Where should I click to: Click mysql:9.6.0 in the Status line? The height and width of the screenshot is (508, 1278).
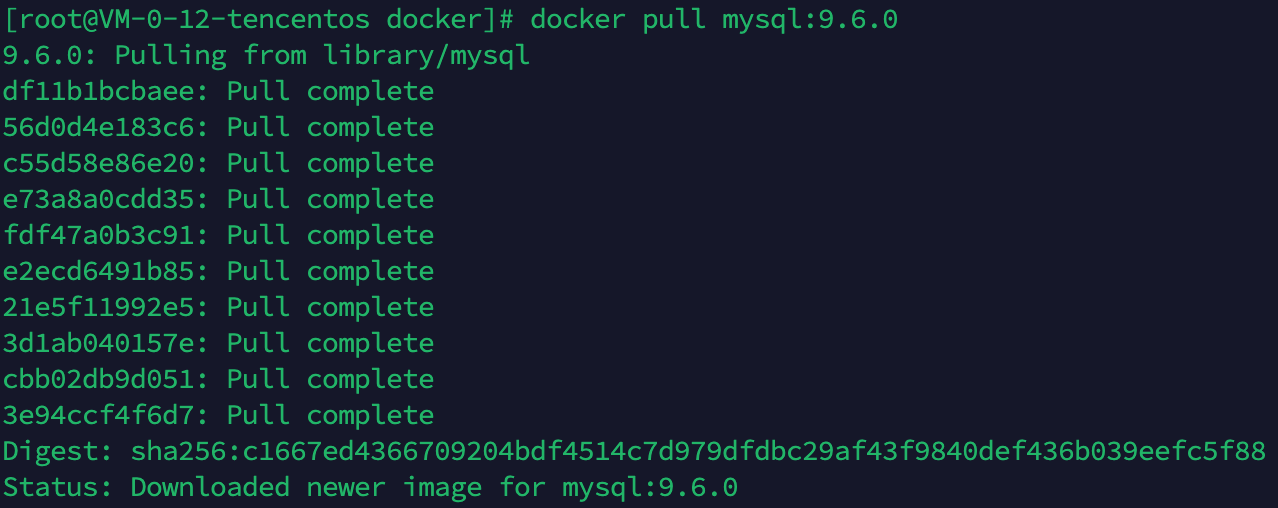(650, 487)
